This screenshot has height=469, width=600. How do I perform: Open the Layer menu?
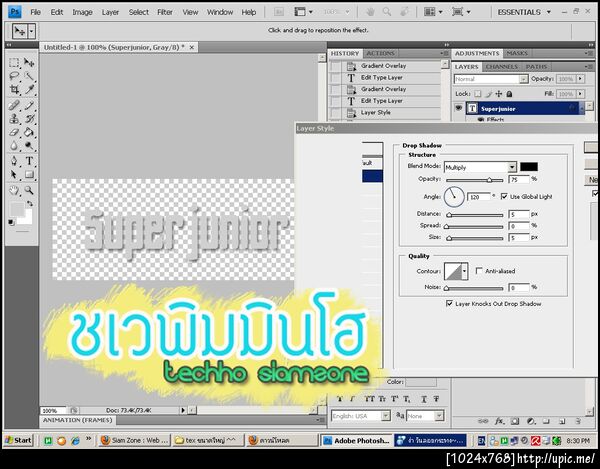[110, 12]
